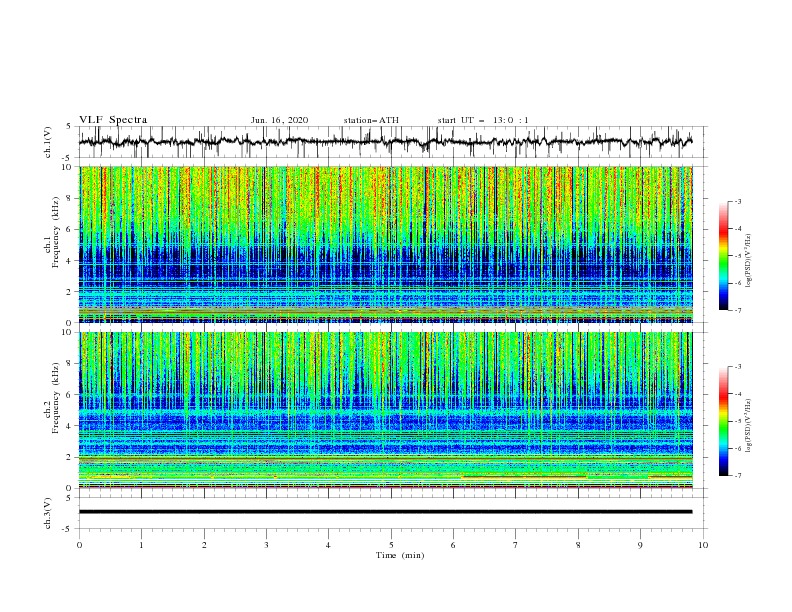Click the "8" kHz tick of ch.1 axis
The height and width of the screenshot is (612, 792).
click(x=69, y=198)
